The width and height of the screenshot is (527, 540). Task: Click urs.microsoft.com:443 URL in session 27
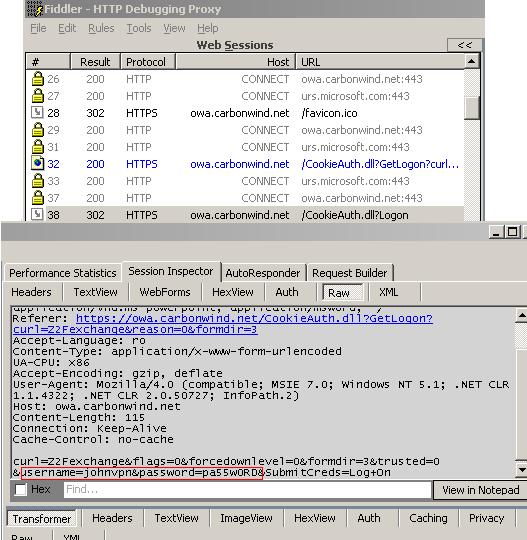point(355,96)
